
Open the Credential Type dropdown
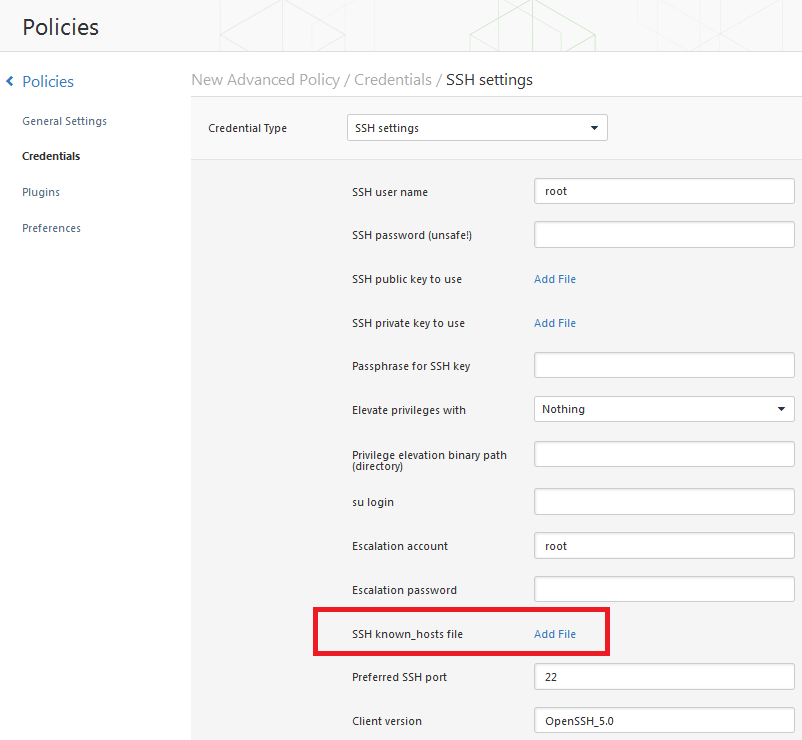coord(477,128)
